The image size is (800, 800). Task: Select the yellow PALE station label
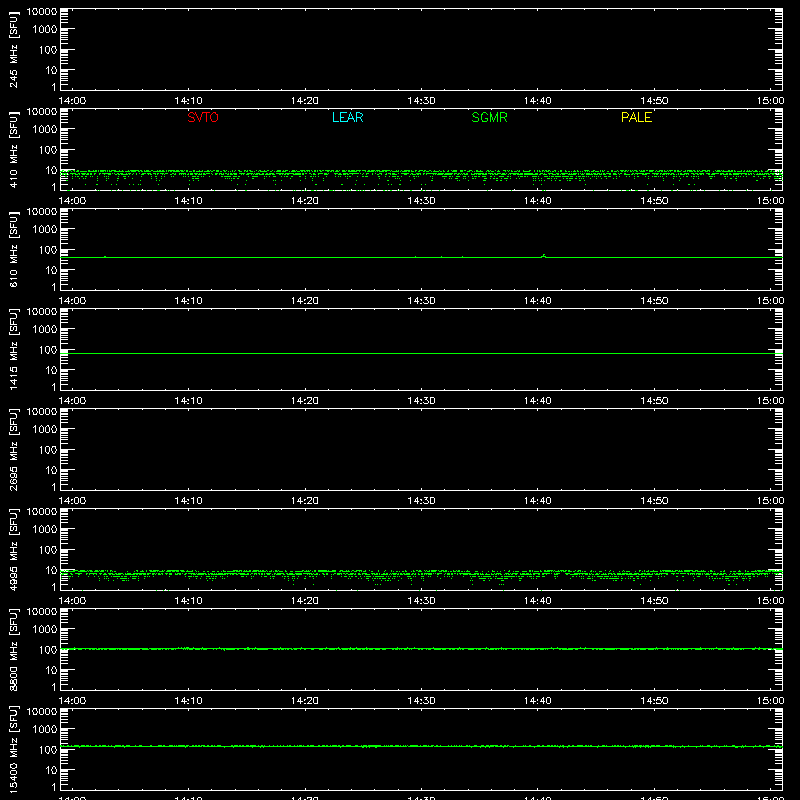point(636,117)
